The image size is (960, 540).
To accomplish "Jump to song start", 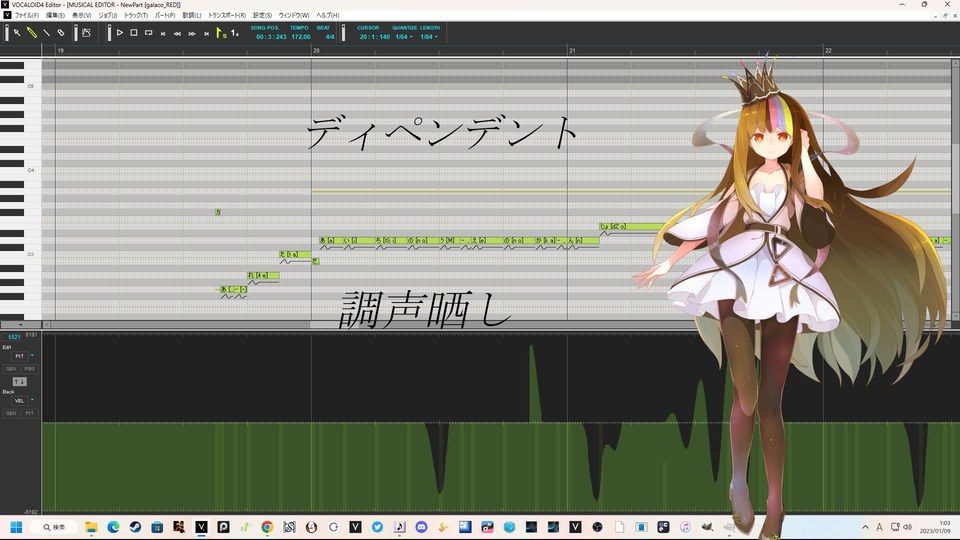I will click(163, 34).
